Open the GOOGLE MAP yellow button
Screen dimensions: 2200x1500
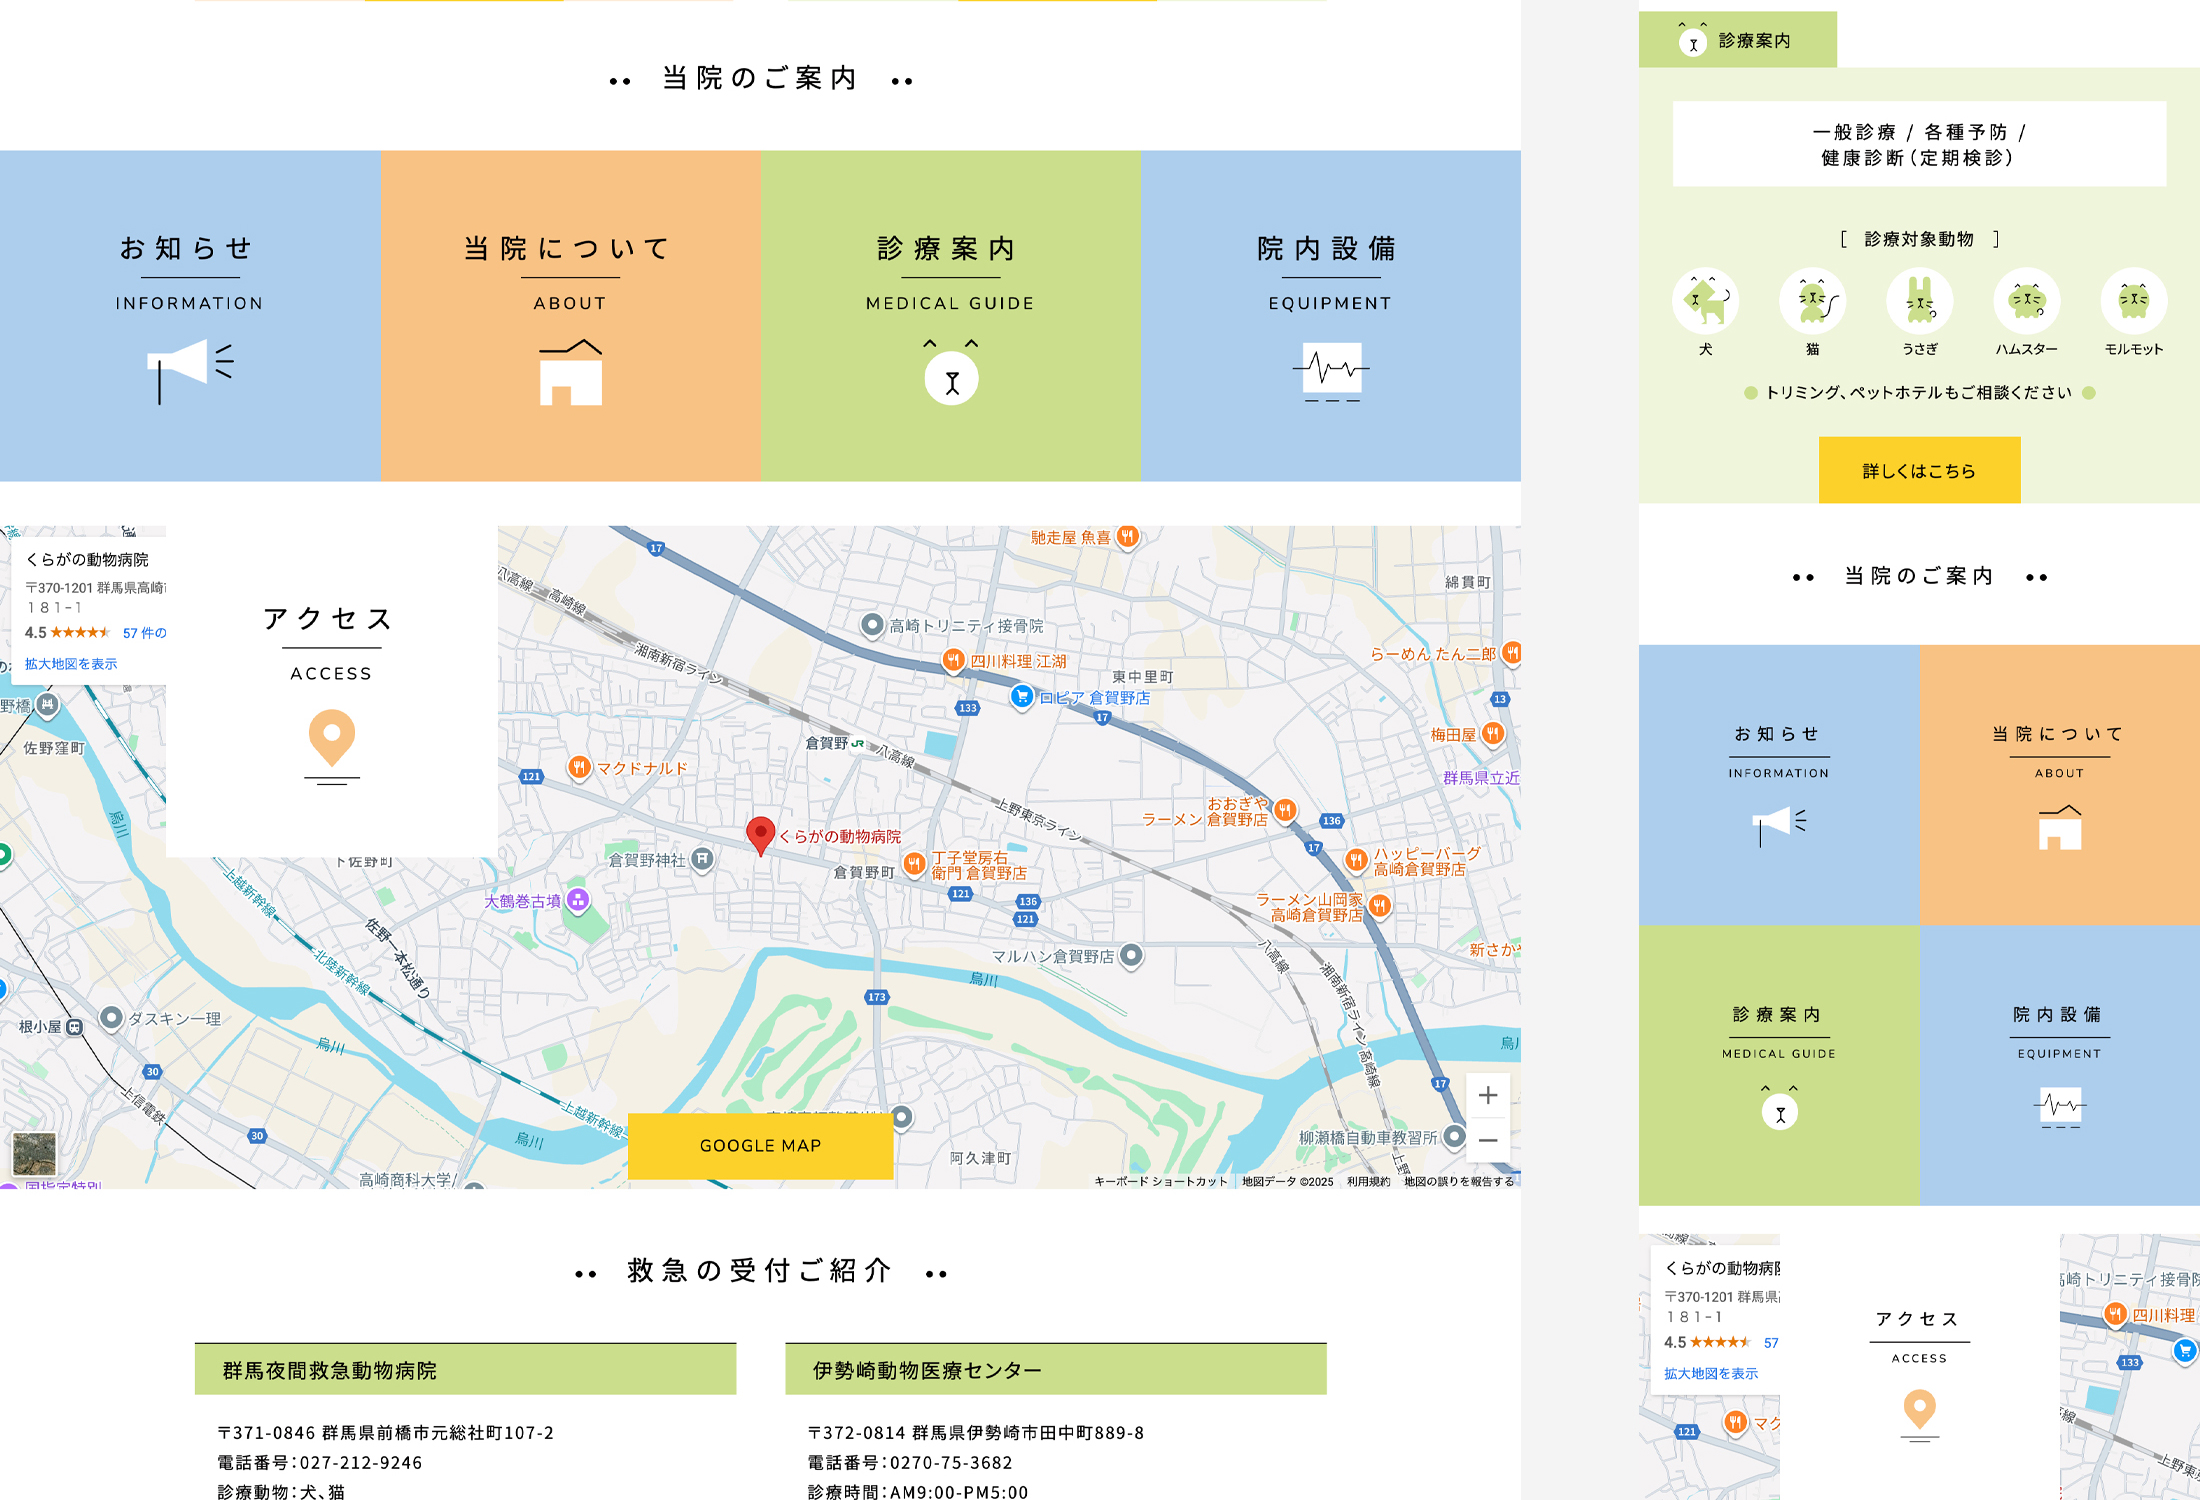[760, 1146]
